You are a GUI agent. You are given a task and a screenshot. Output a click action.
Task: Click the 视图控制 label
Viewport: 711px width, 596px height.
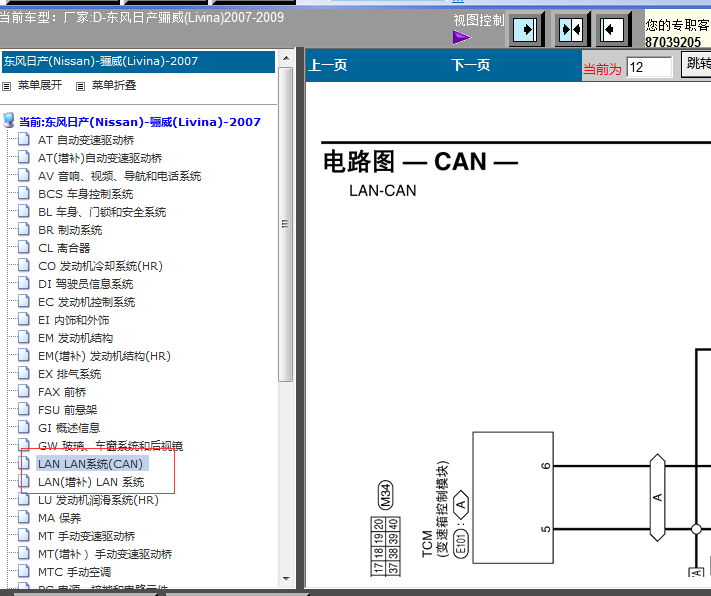(479, 20)
